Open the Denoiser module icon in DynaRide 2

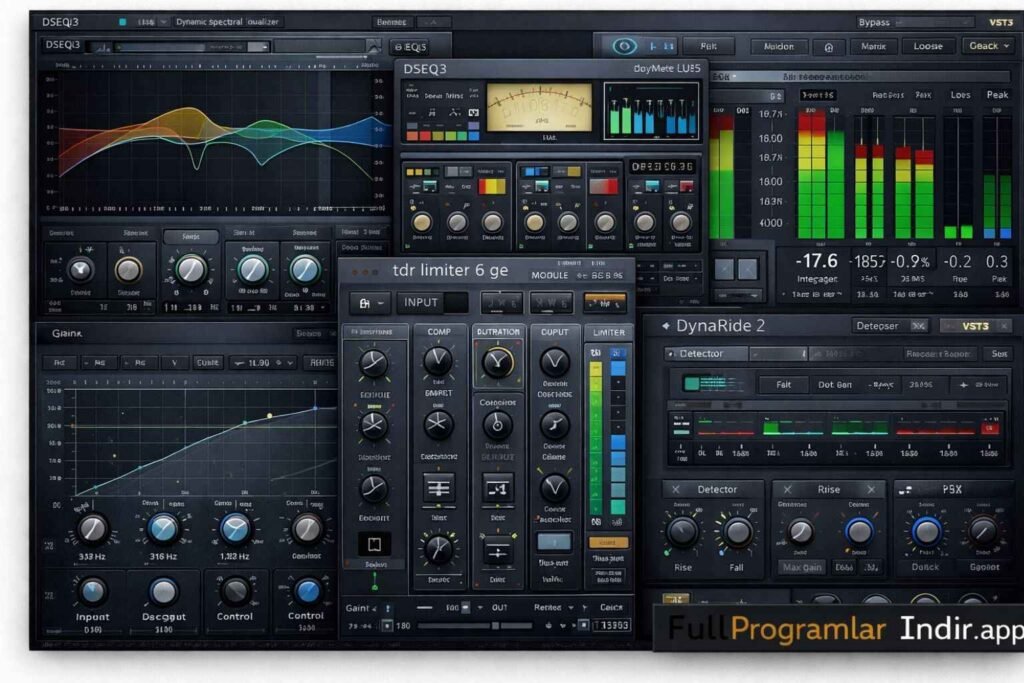click(876, 326)
